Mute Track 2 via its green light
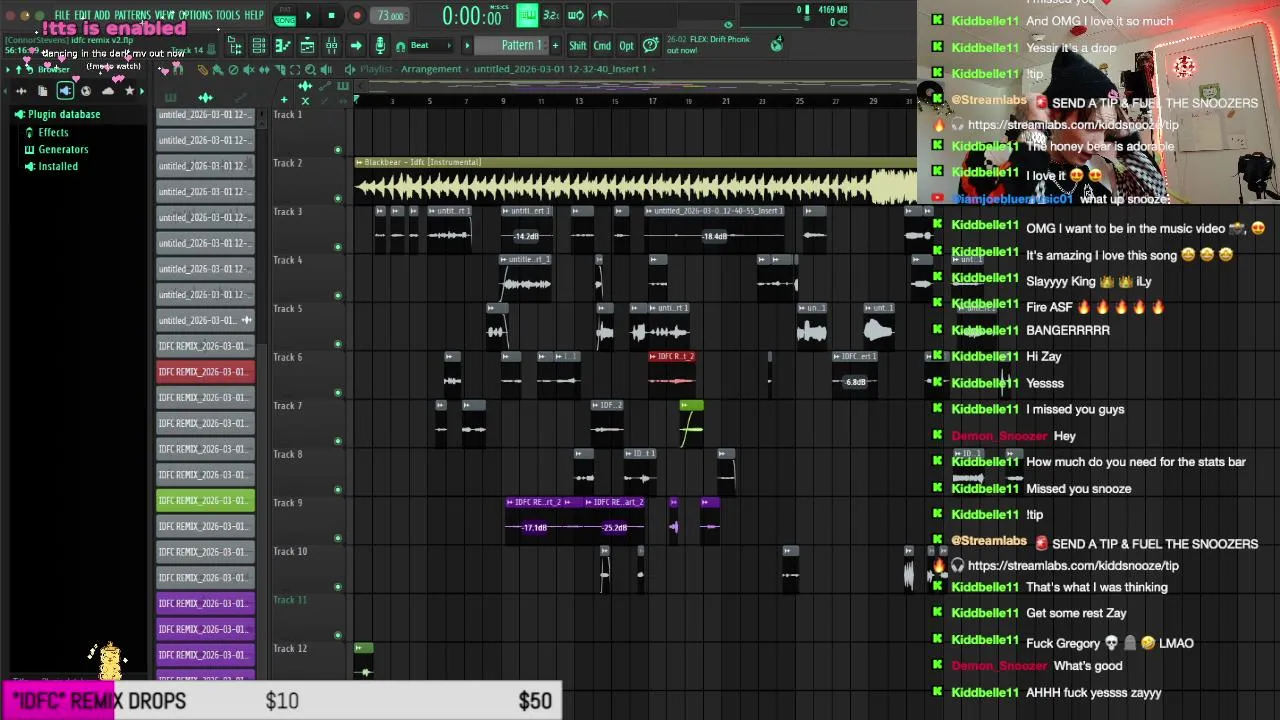 coord(337,198)
